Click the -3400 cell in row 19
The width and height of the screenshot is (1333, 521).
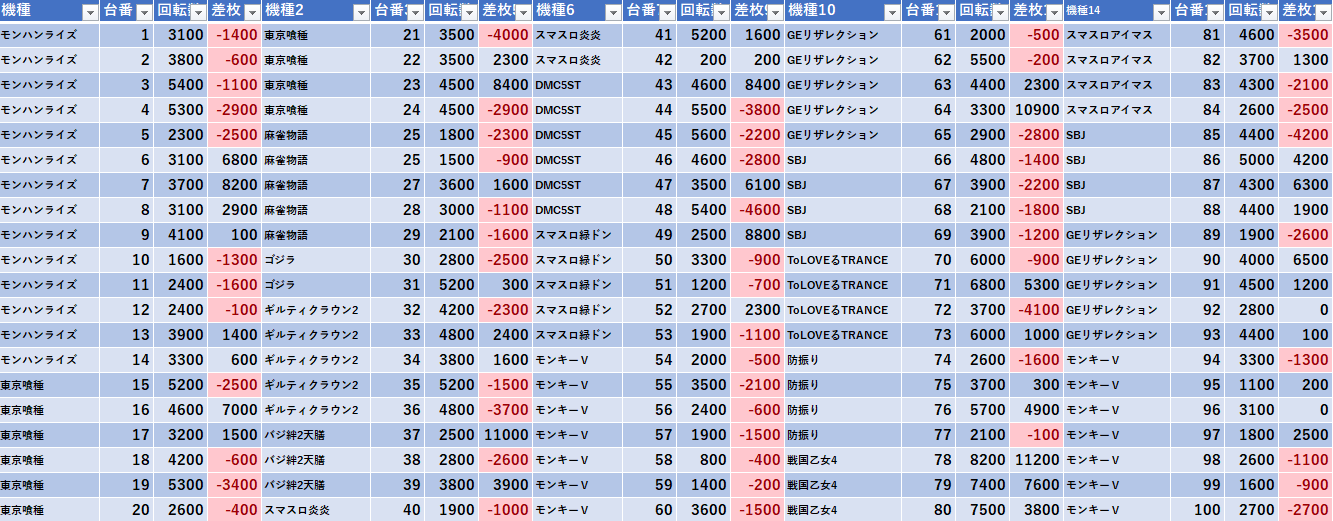pos(234,485)
